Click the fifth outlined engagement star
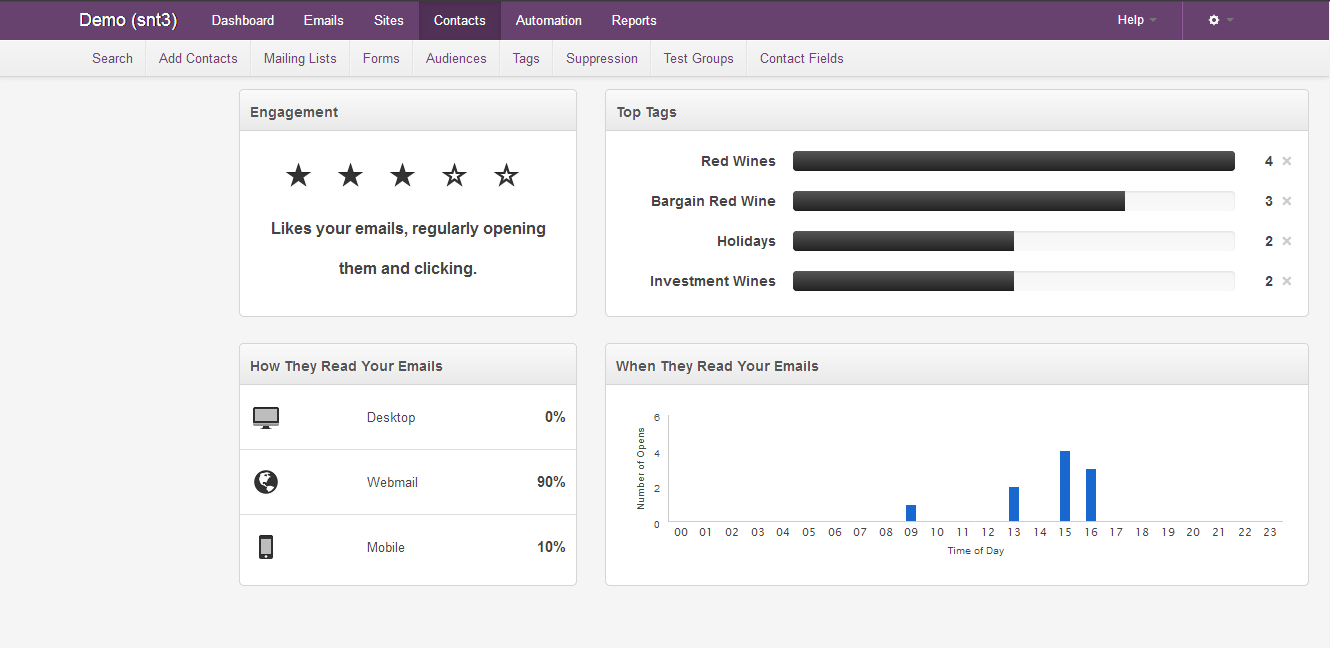Viewport: 1330px width, 648px height. tap(507, 176)
